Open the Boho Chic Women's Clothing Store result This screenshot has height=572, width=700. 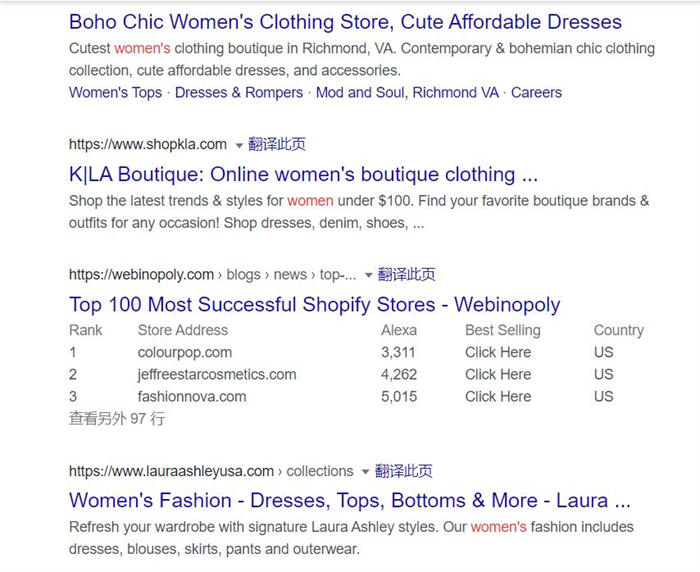pyautogui.click(x=345, y=21)
